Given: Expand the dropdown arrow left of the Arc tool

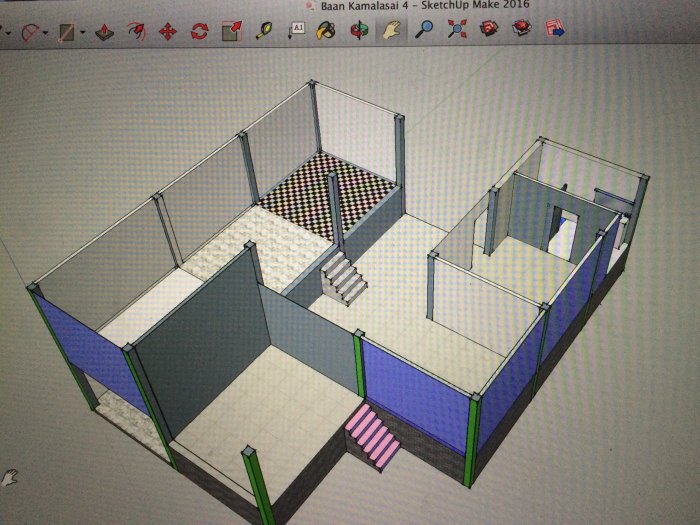Looking at the screenshot, I should (x=8, y=34).
